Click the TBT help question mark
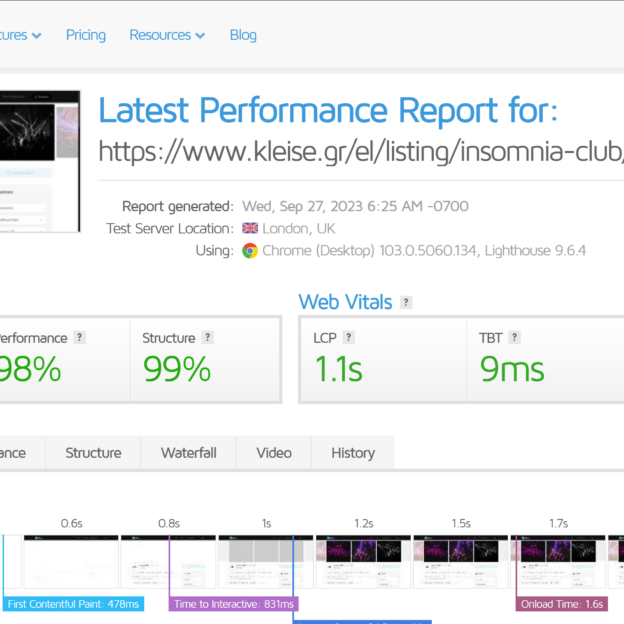 [x=514, y=337]
